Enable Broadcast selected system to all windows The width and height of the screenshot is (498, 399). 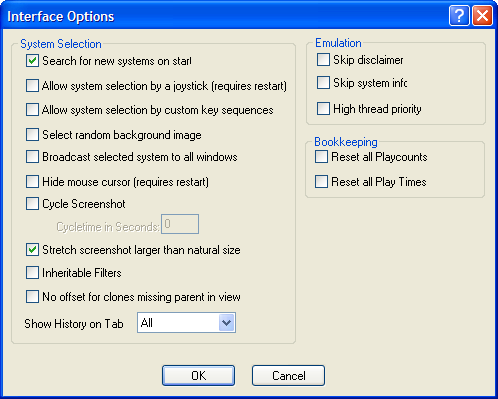pos(32,157)
